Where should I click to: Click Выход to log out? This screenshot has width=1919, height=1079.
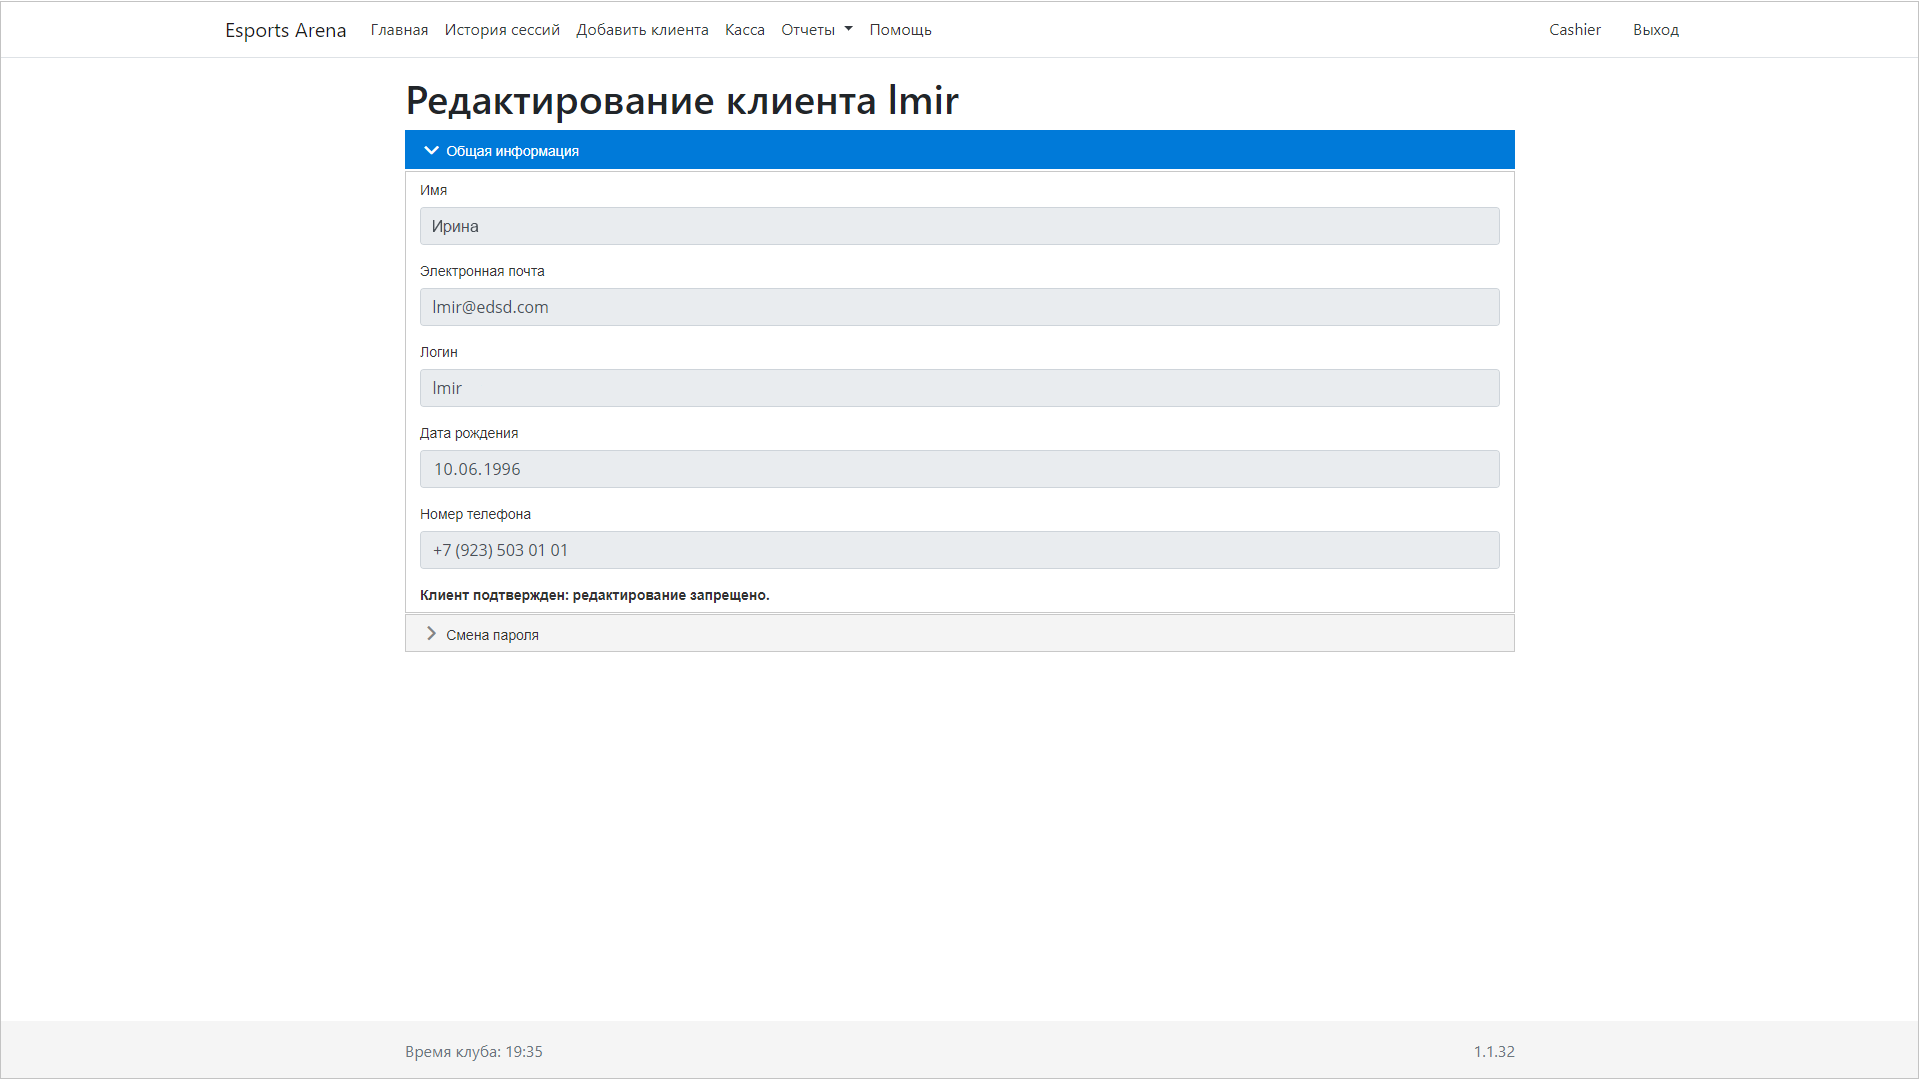[1655, 29]
